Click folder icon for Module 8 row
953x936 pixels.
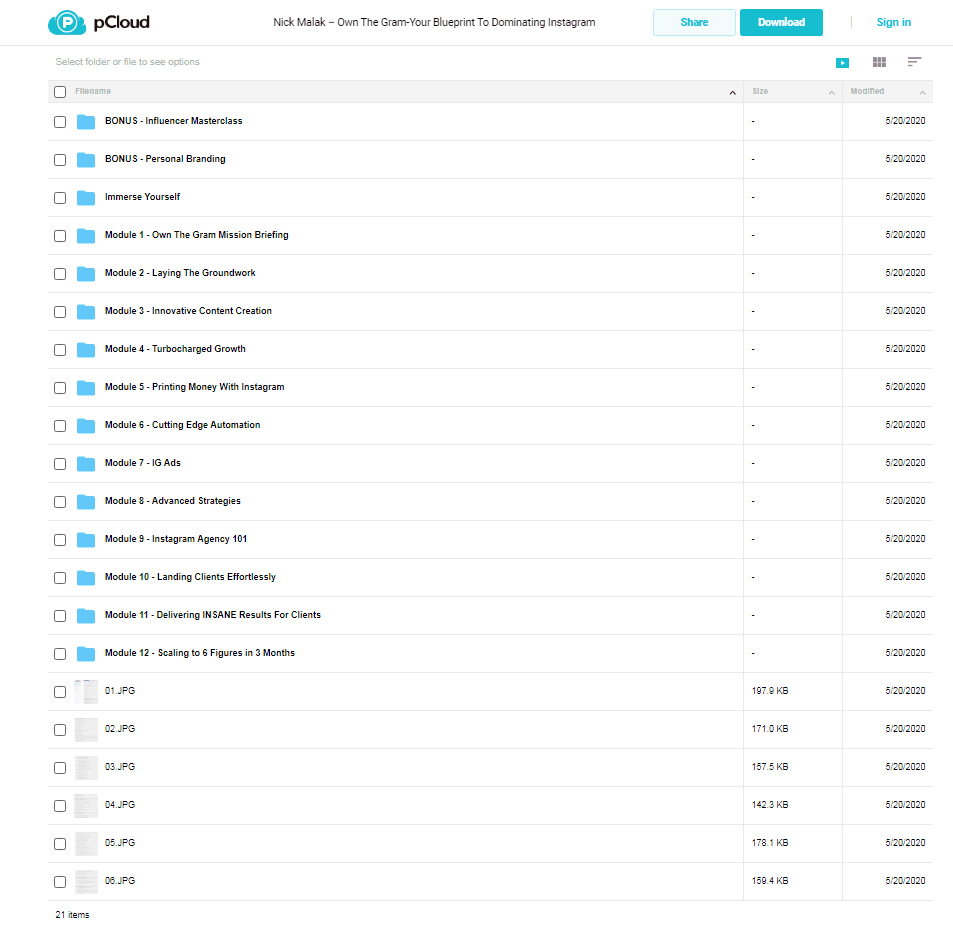[86, 501]
